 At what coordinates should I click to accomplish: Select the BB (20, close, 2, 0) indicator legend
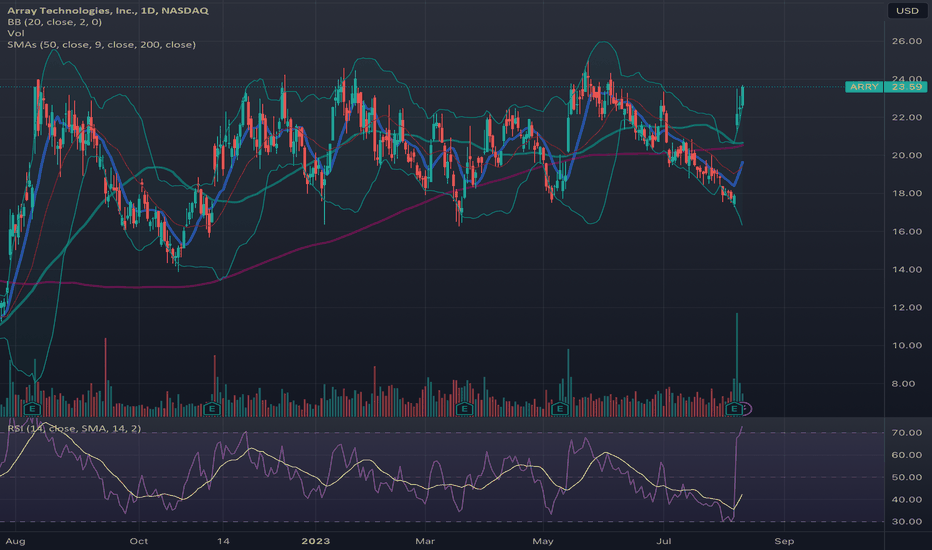(55, 22)
